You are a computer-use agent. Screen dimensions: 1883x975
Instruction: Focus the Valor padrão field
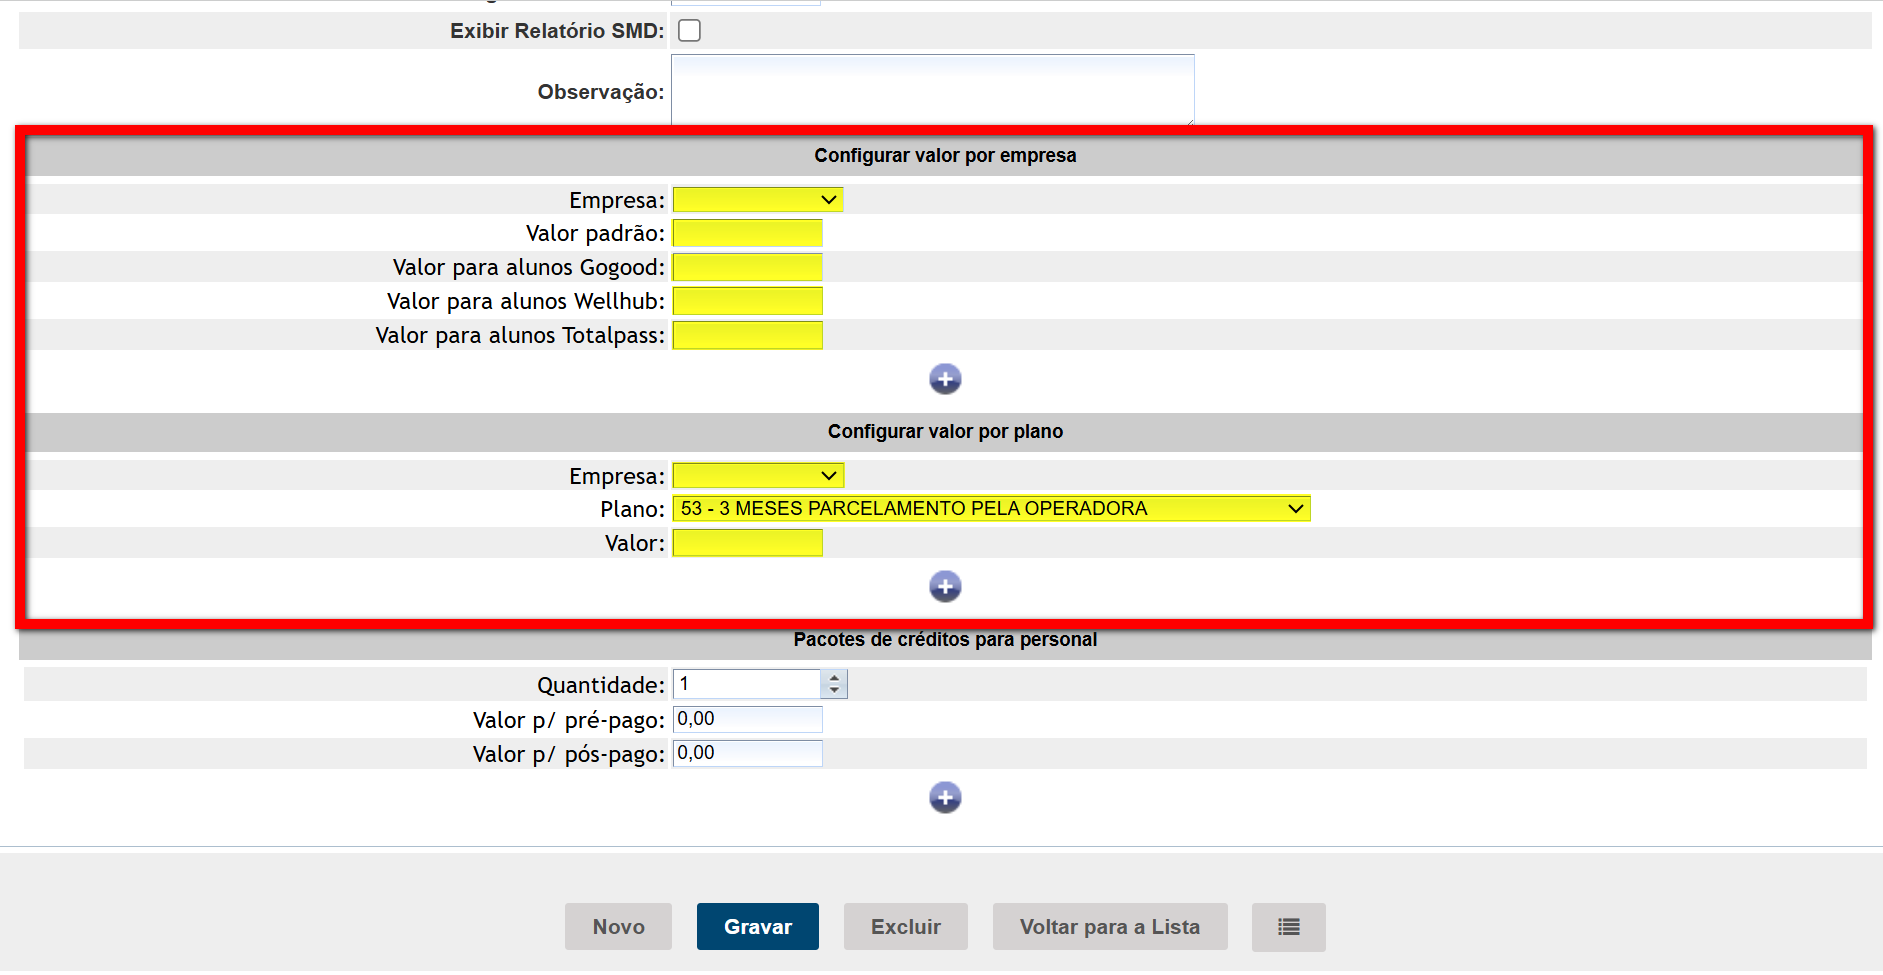click(x=747, y=234)
